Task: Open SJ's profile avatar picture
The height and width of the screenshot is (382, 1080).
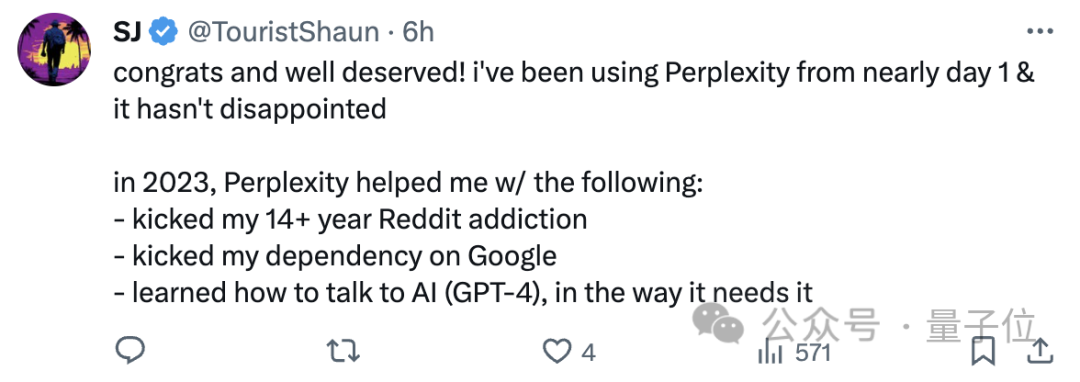Action: point(54,51)
